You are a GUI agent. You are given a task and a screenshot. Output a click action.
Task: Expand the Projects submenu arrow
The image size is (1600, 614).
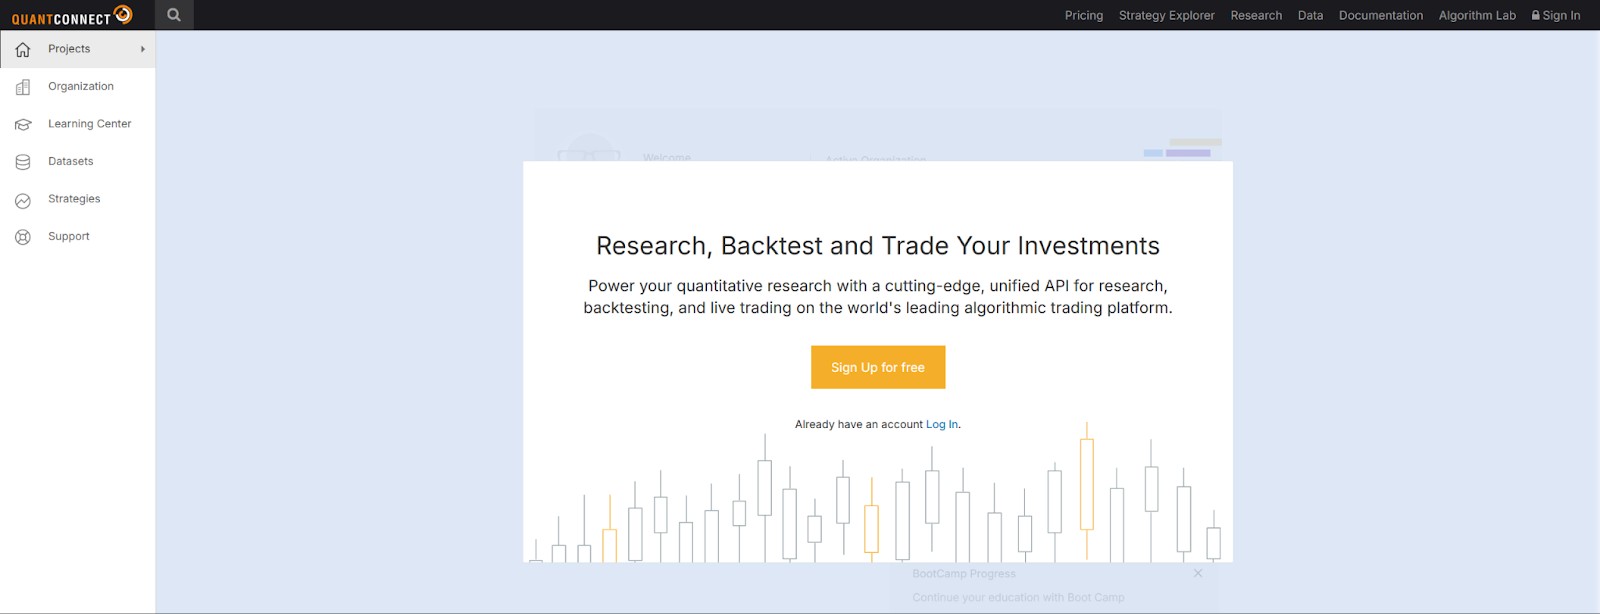tap(143, 49)
